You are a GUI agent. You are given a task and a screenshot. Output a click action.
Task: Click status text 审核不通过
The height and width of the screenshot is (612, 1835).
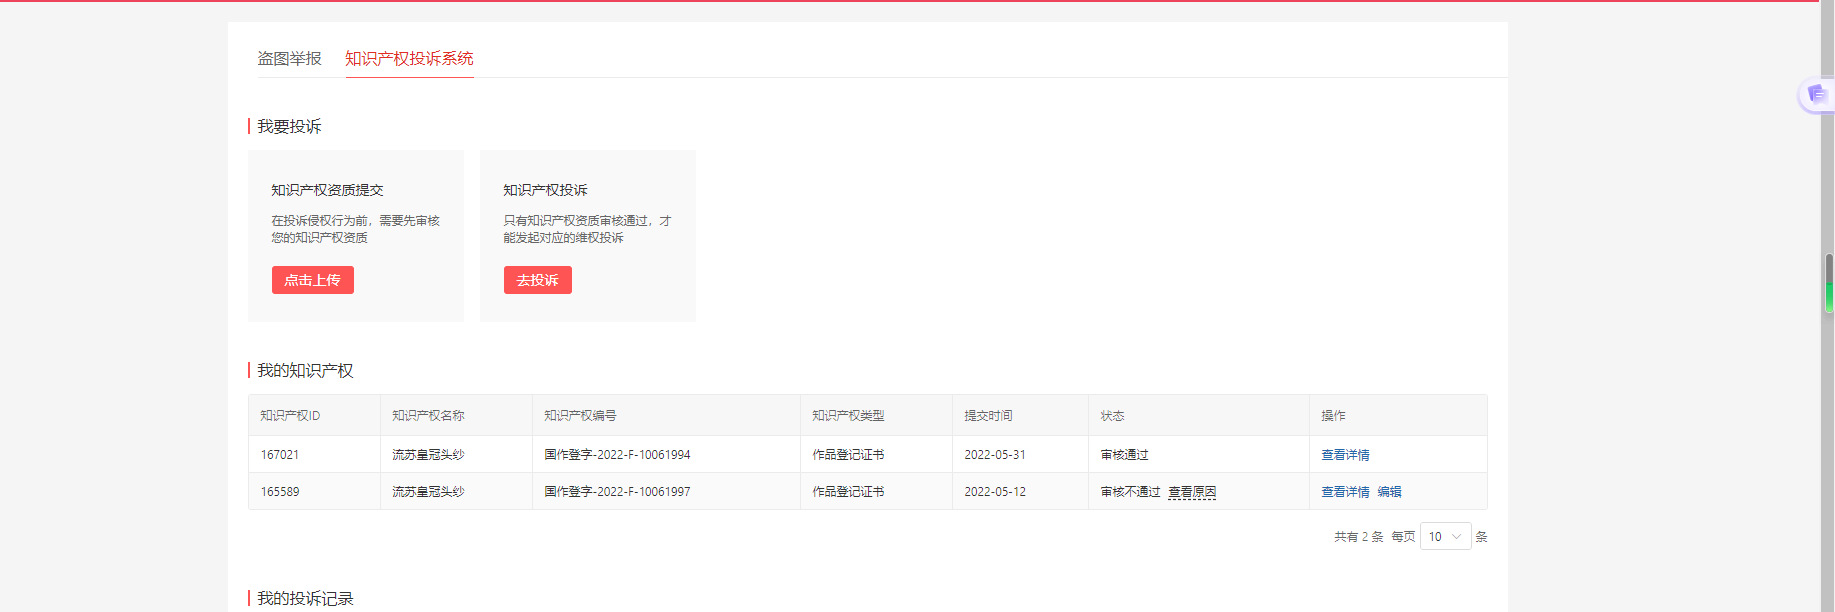[x=1130, y=492]
